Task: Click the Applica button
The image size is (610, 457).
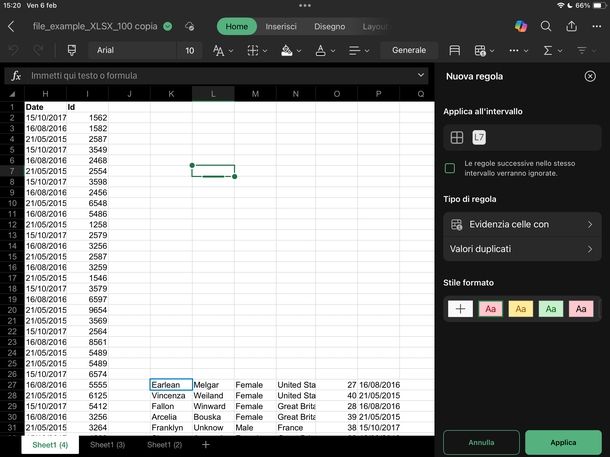Action: click(x=563, y=442)
